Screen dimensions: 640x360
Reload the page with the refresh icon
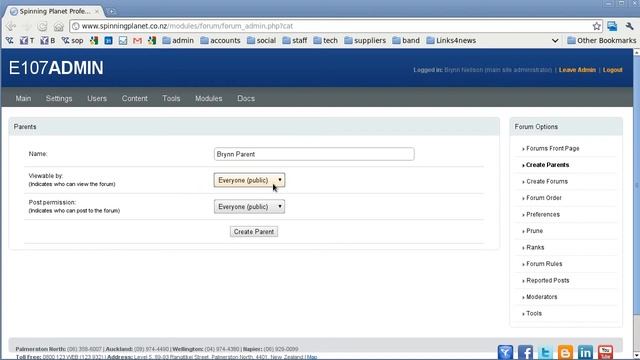[x=42, y=27]
